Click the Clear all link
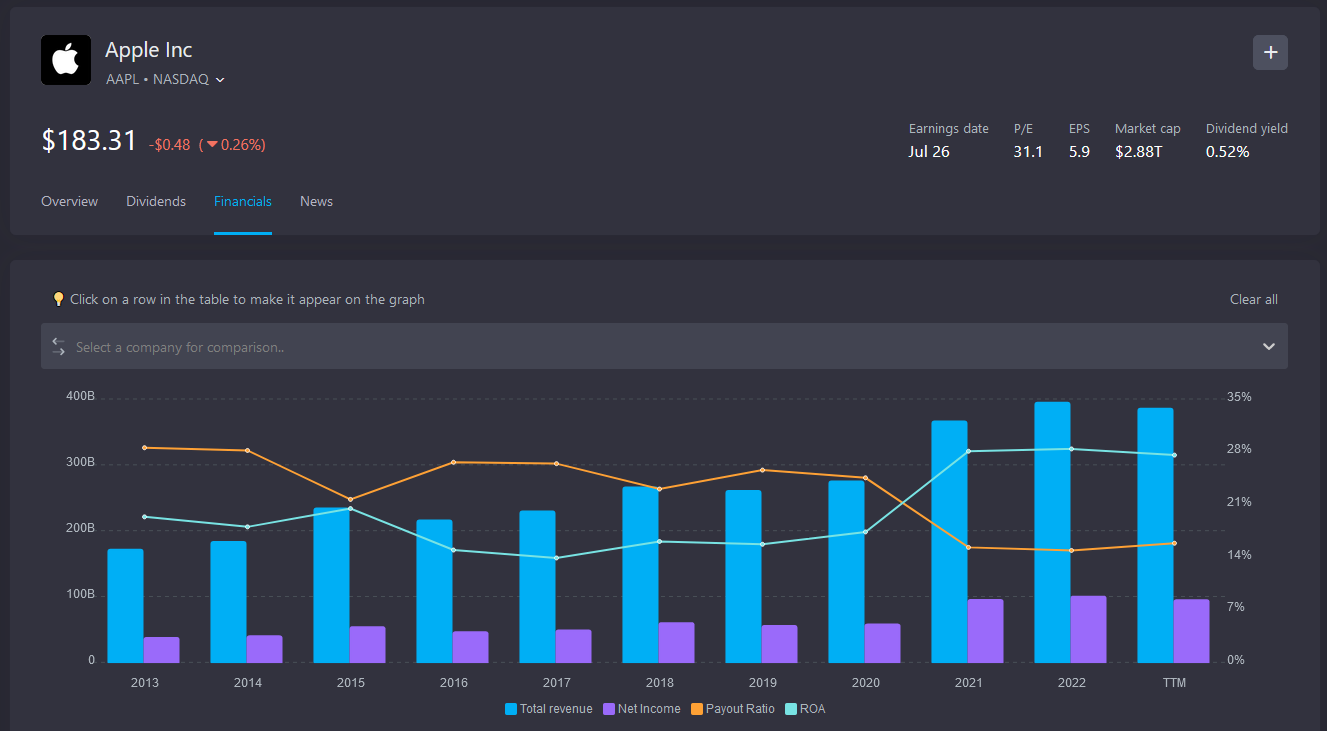1327x731 pixels. point(1254,299)
